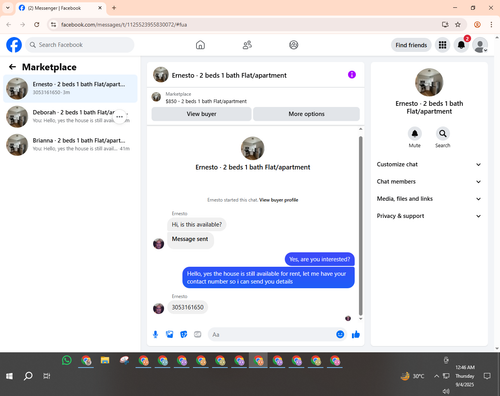
Task: Send a thumbs-up like
Action: pos(356,334)
